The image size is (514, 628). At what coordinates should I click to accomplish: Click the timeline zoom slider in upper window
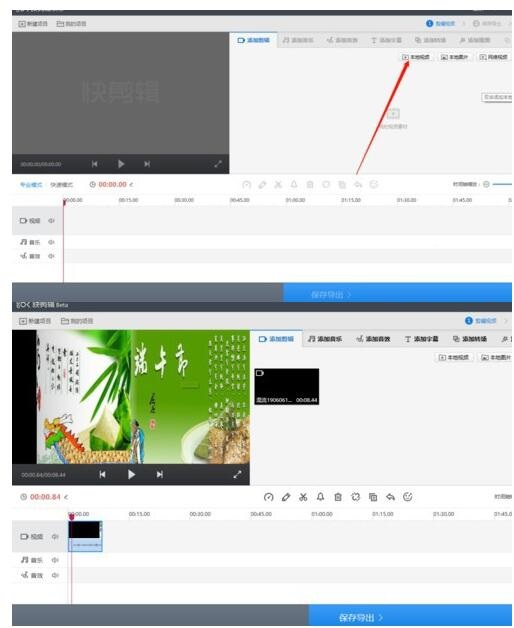[x=502, y=185]
